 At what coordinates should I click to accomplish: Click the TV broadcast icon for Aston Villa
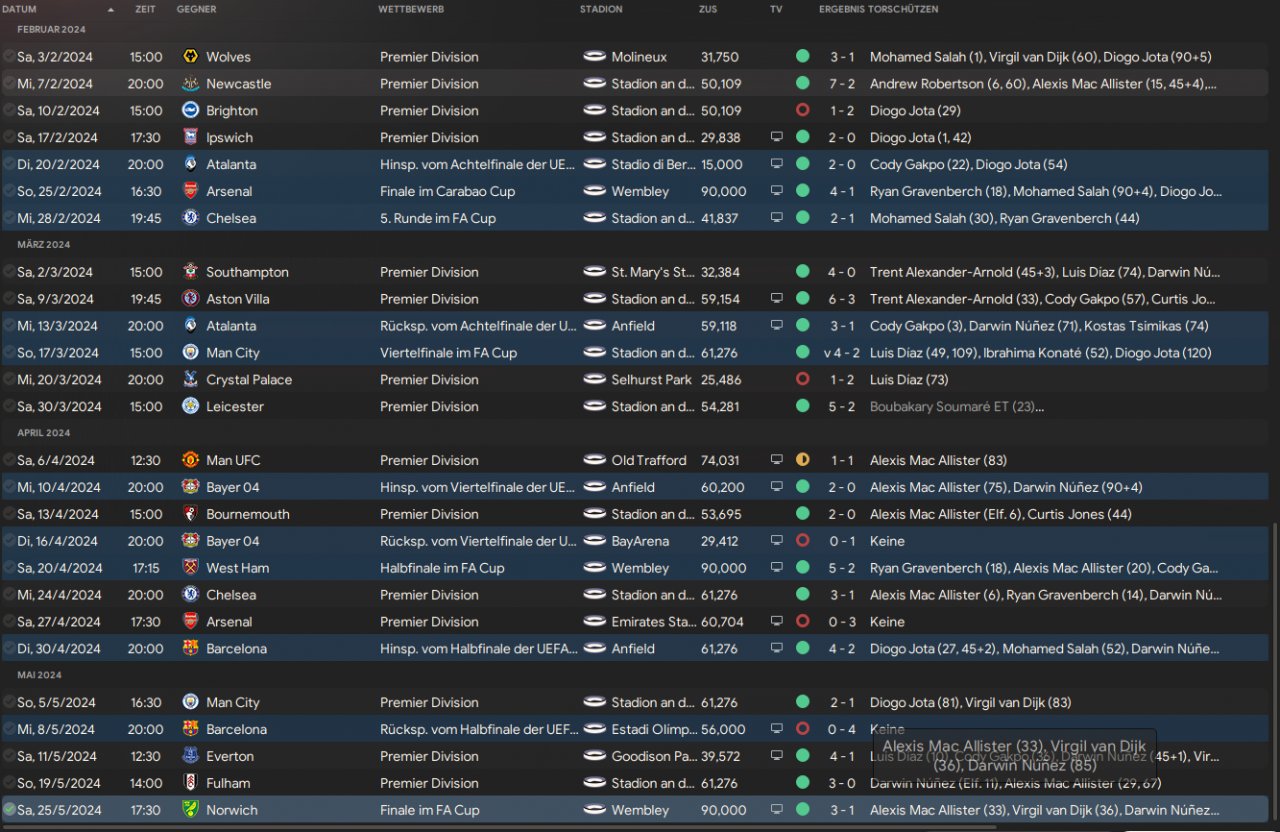777,299
